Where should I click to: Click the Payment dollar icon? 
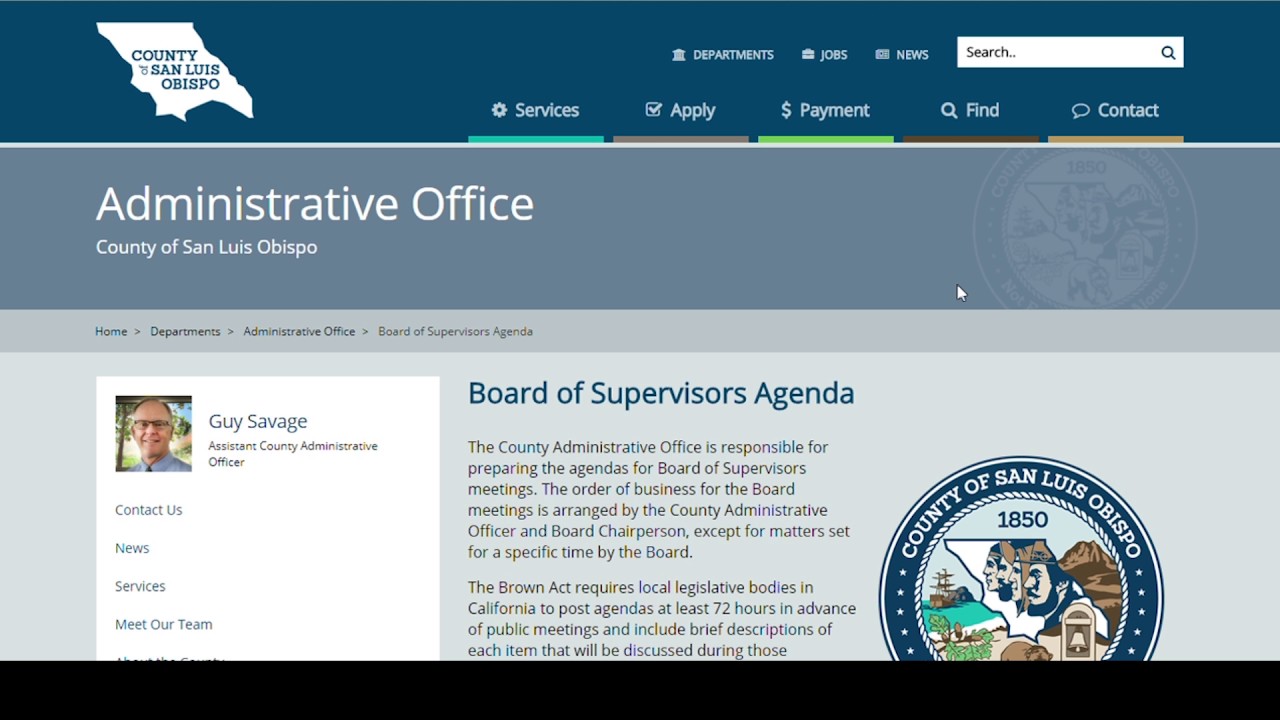pyautogui.click(x=786, y=110)
